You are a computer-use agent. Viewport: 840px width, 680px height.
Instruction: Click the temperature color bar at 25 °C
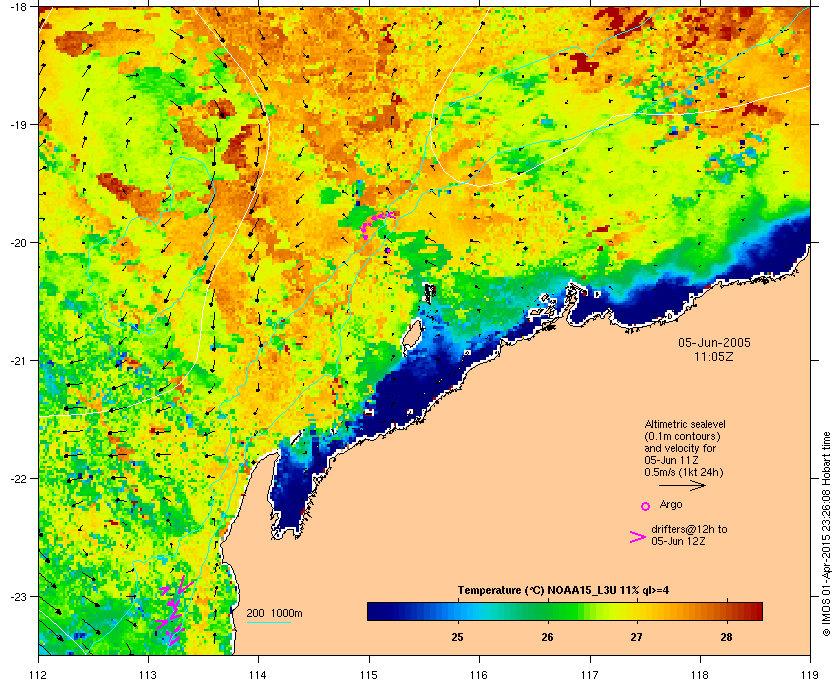(x=458, y=611)
